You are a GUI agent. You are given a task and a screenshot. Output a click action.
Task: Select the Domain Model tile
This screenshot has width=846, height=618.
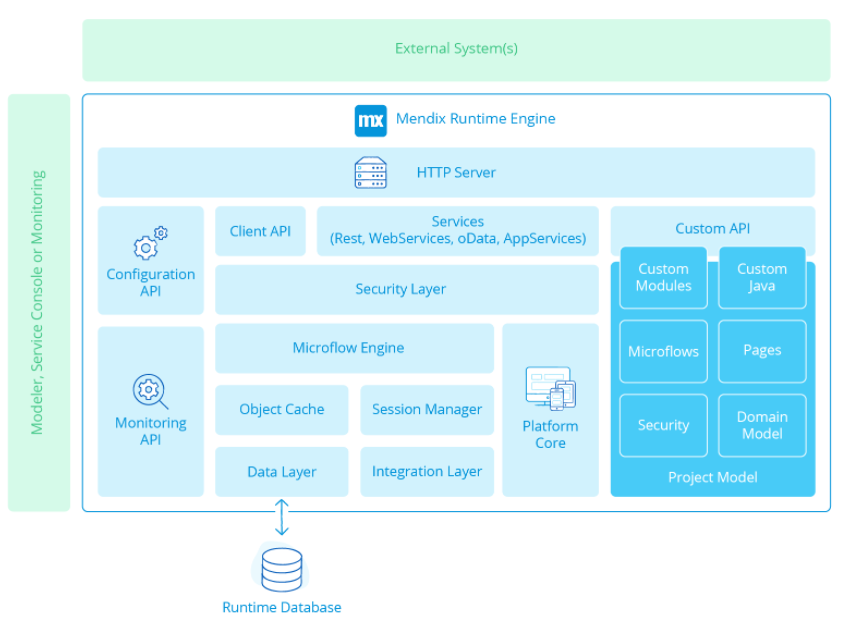tap(762, 425)
